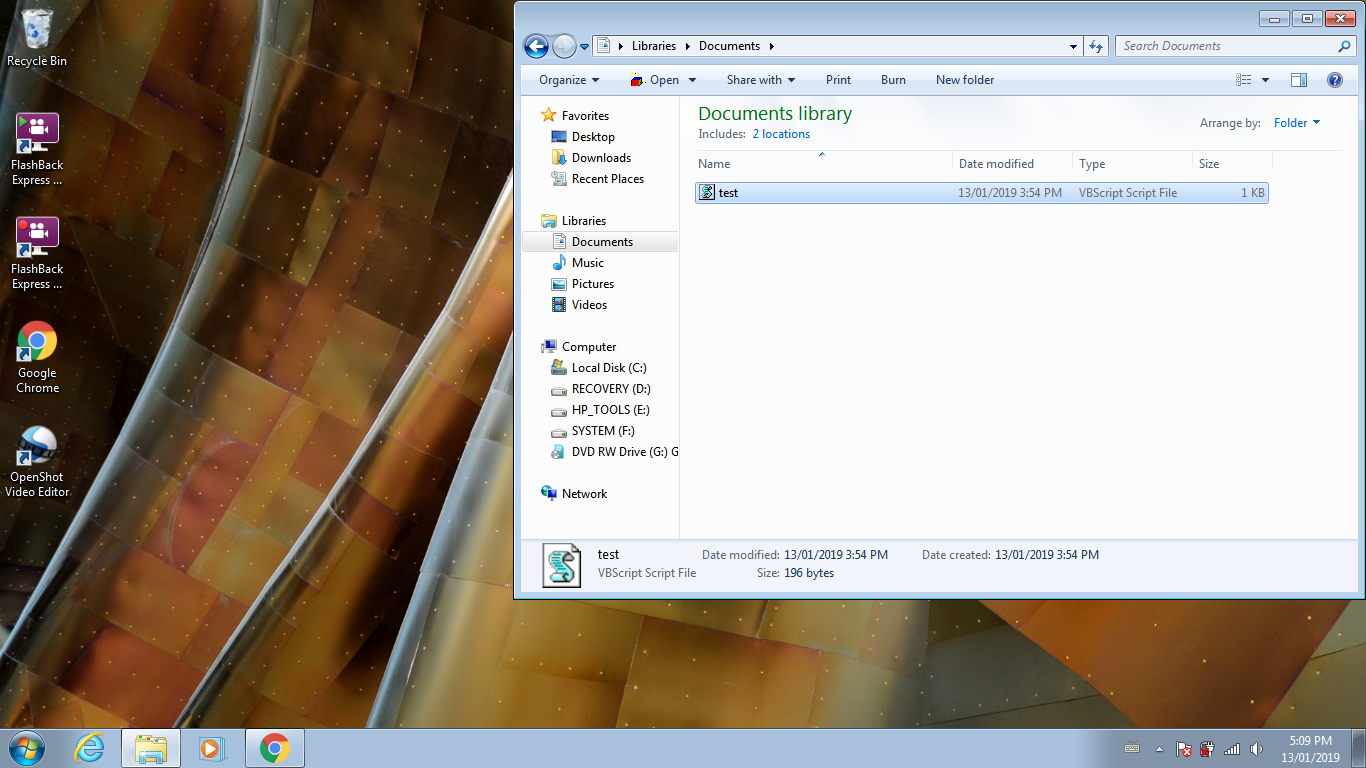Open the Organize menu
Viewport: 1366px width, 768px height.
(x=566, y=79)
